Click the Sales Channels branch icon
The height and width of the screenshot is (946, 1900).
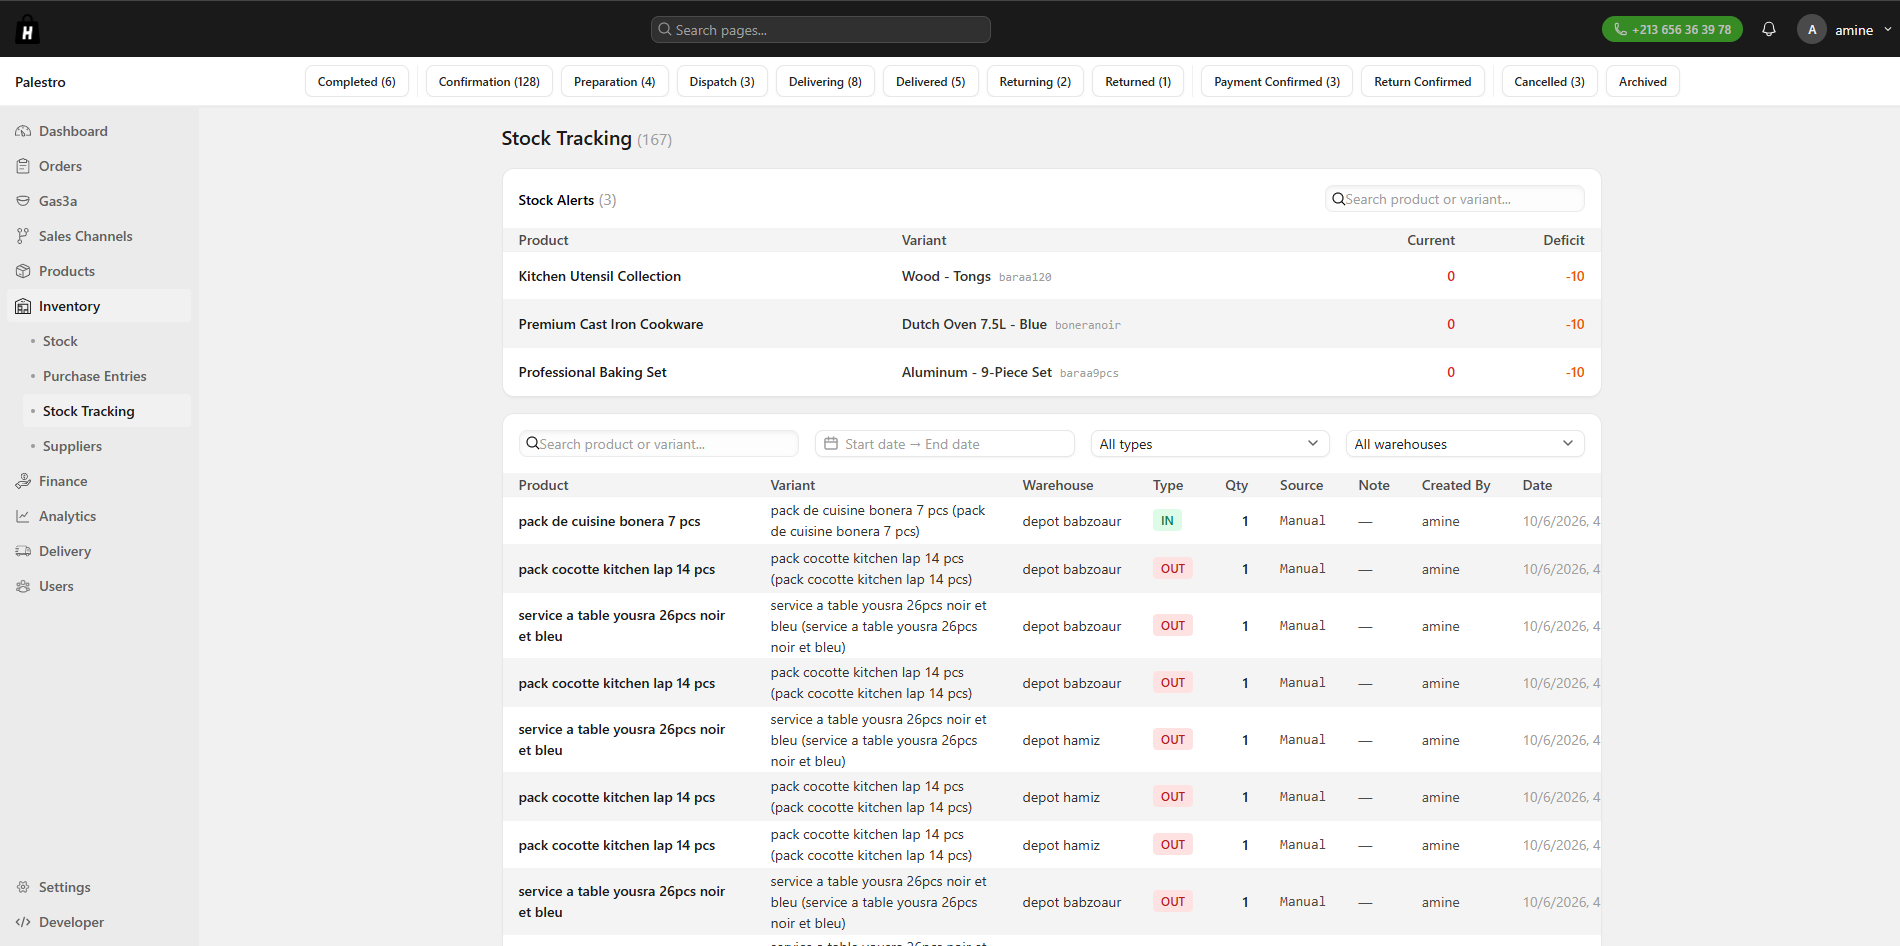tap(23, 236)
